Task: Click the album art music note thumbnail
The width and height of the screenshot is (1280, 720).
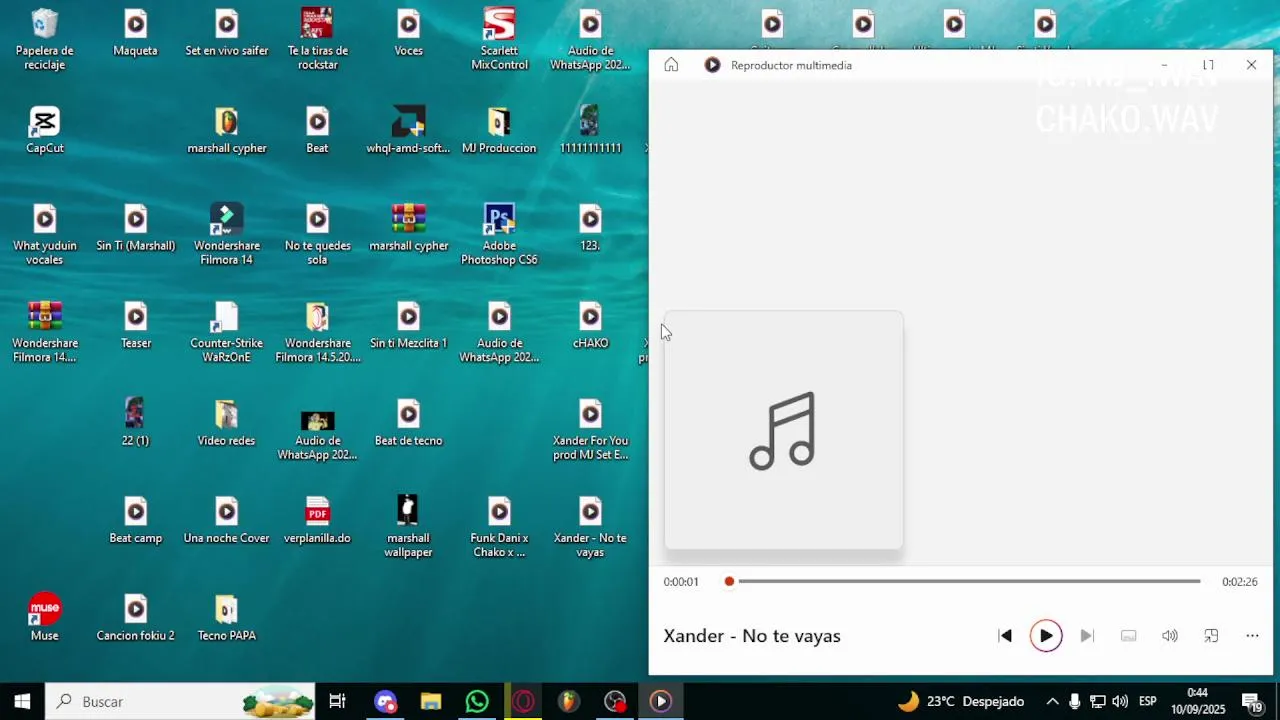Action: [783, 430]
